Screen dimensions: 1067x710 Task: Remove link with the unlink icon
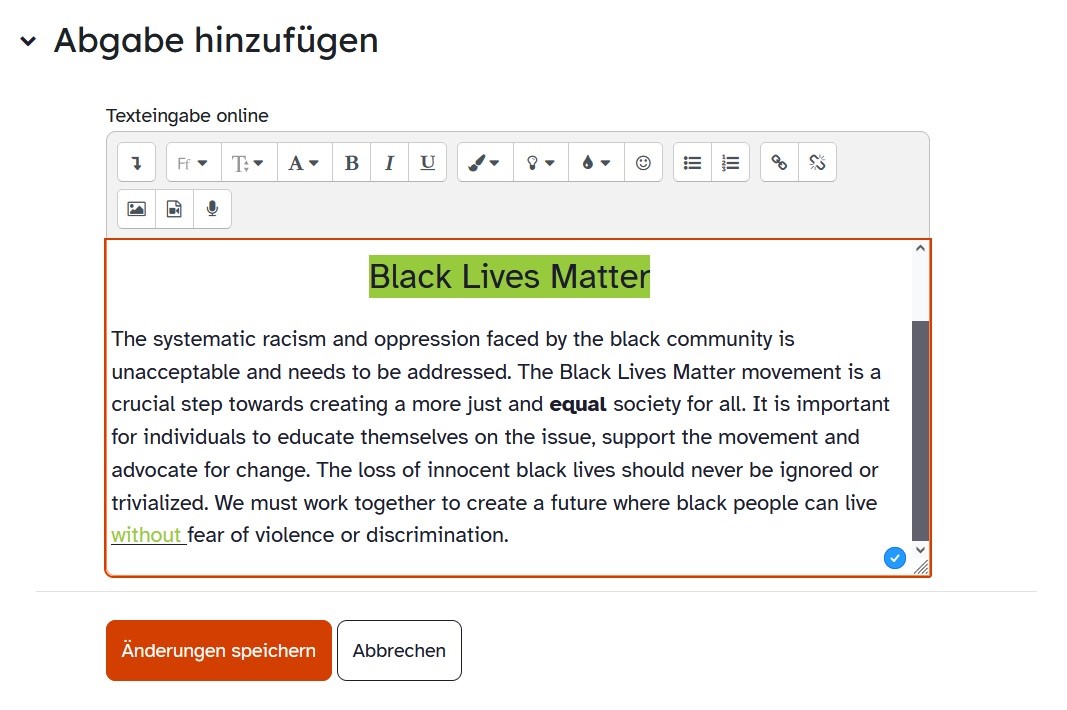[817, 163]
